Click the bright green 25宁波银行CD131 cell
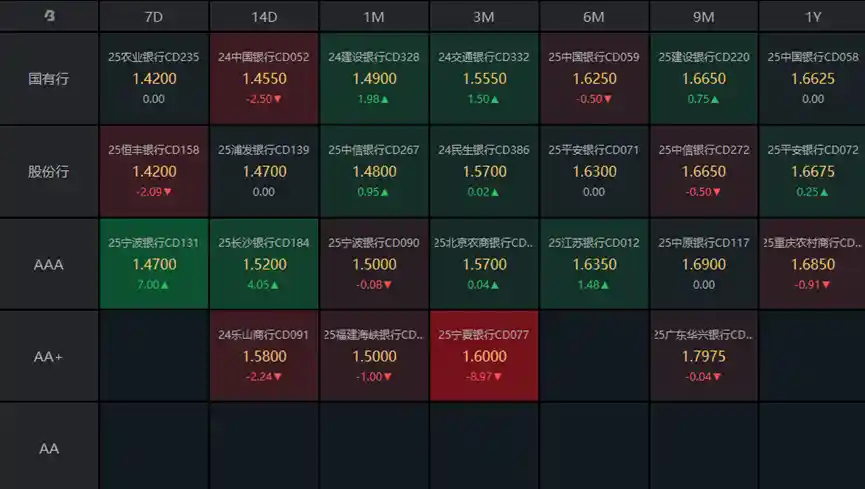865x489 pixels. click(154, 264)
